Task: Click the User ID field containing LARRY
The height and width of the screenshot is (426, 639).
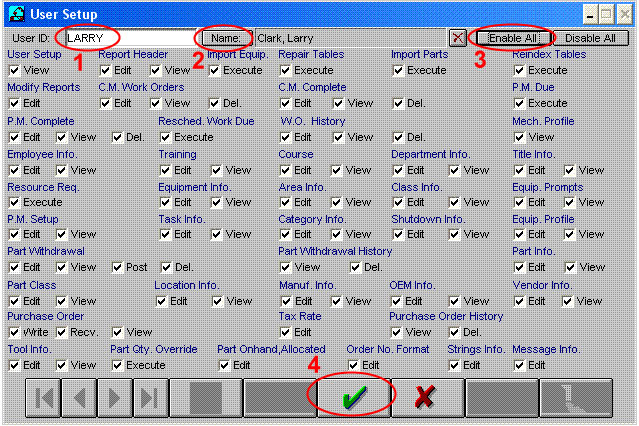Action: coord(130,38)
